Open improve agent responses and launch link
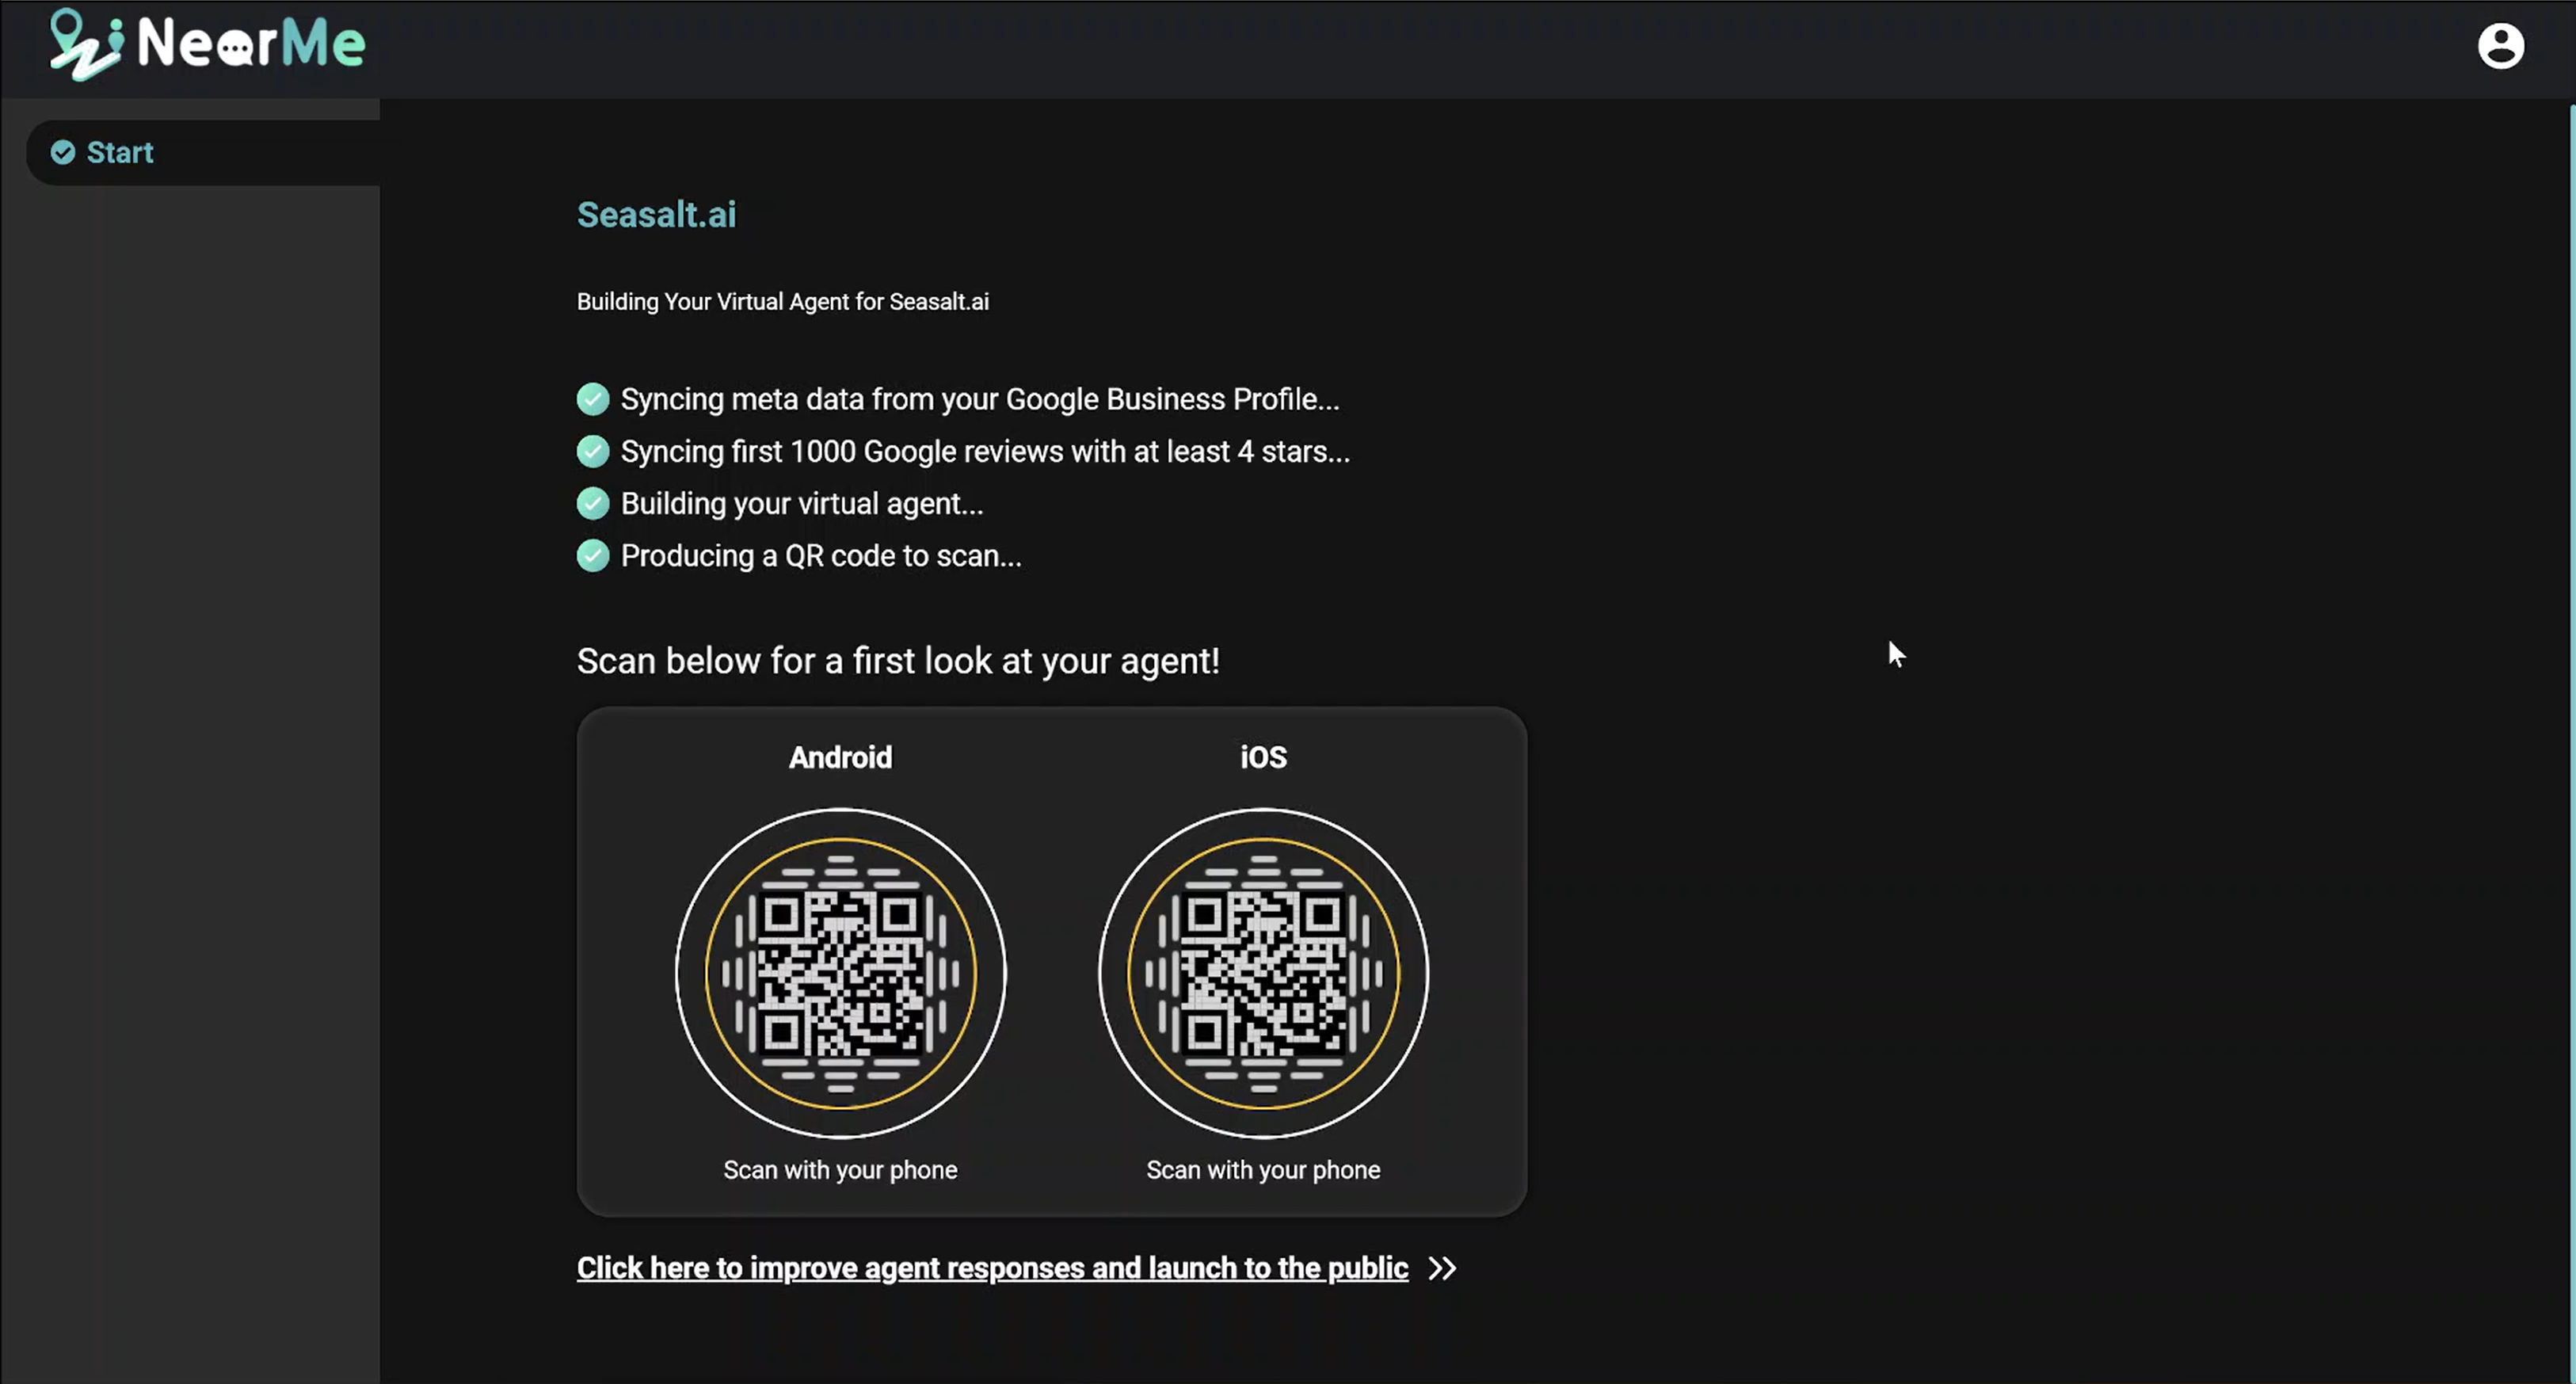Screen dimensions: 2576x1384 [992, 1268]
